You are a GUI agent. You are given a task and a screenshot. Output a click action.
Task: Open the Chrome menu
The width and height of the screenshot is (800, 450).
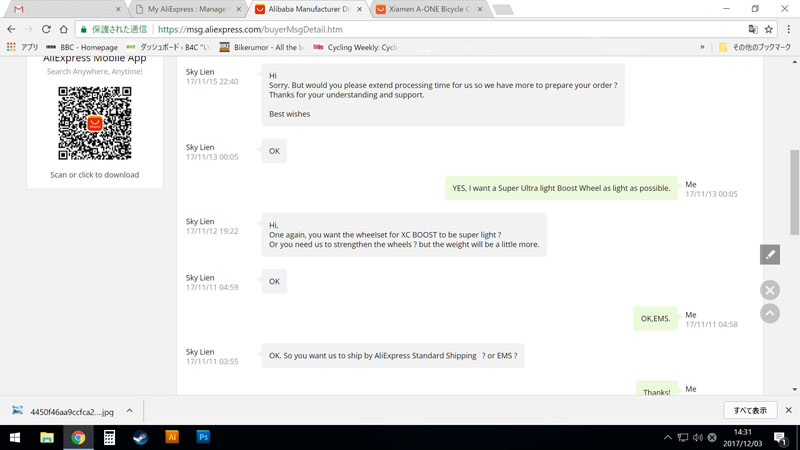coord(788,29)
